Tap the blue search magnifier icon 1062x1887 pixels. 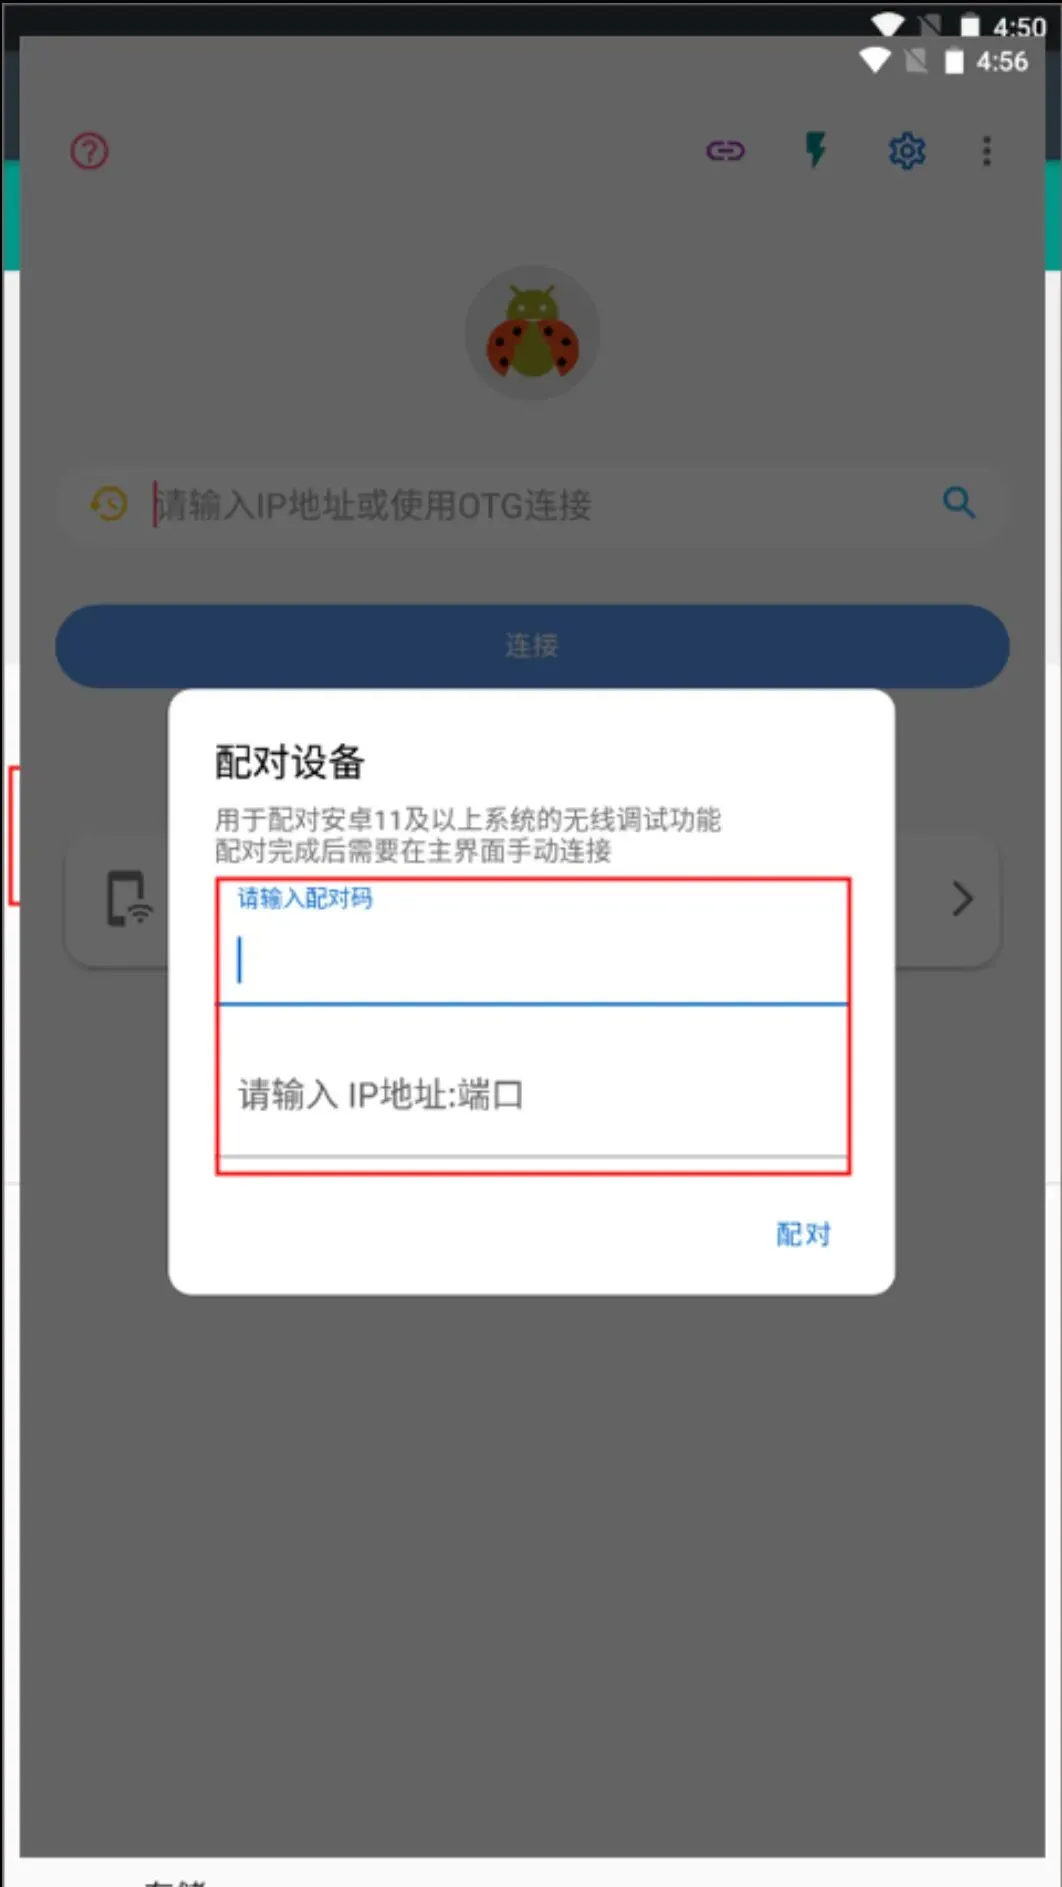[959, 502]
